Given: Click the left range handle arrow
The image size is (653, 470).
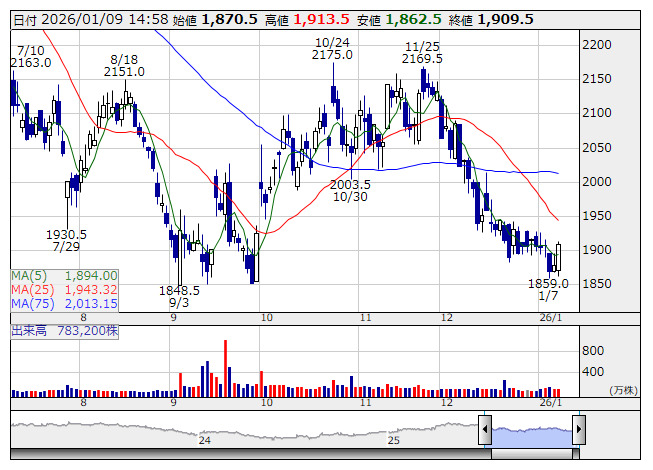Looking at the screenshot, I should point(485,429).
